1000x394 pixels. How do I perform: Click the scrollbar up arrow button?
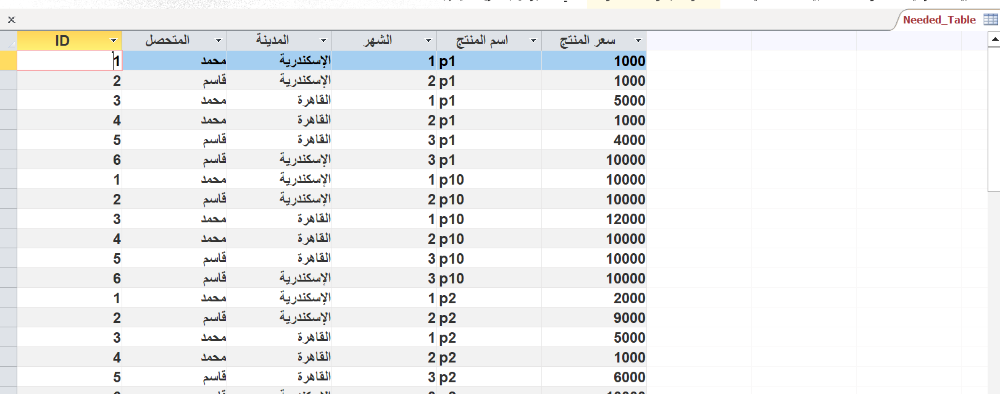[993, 41]
